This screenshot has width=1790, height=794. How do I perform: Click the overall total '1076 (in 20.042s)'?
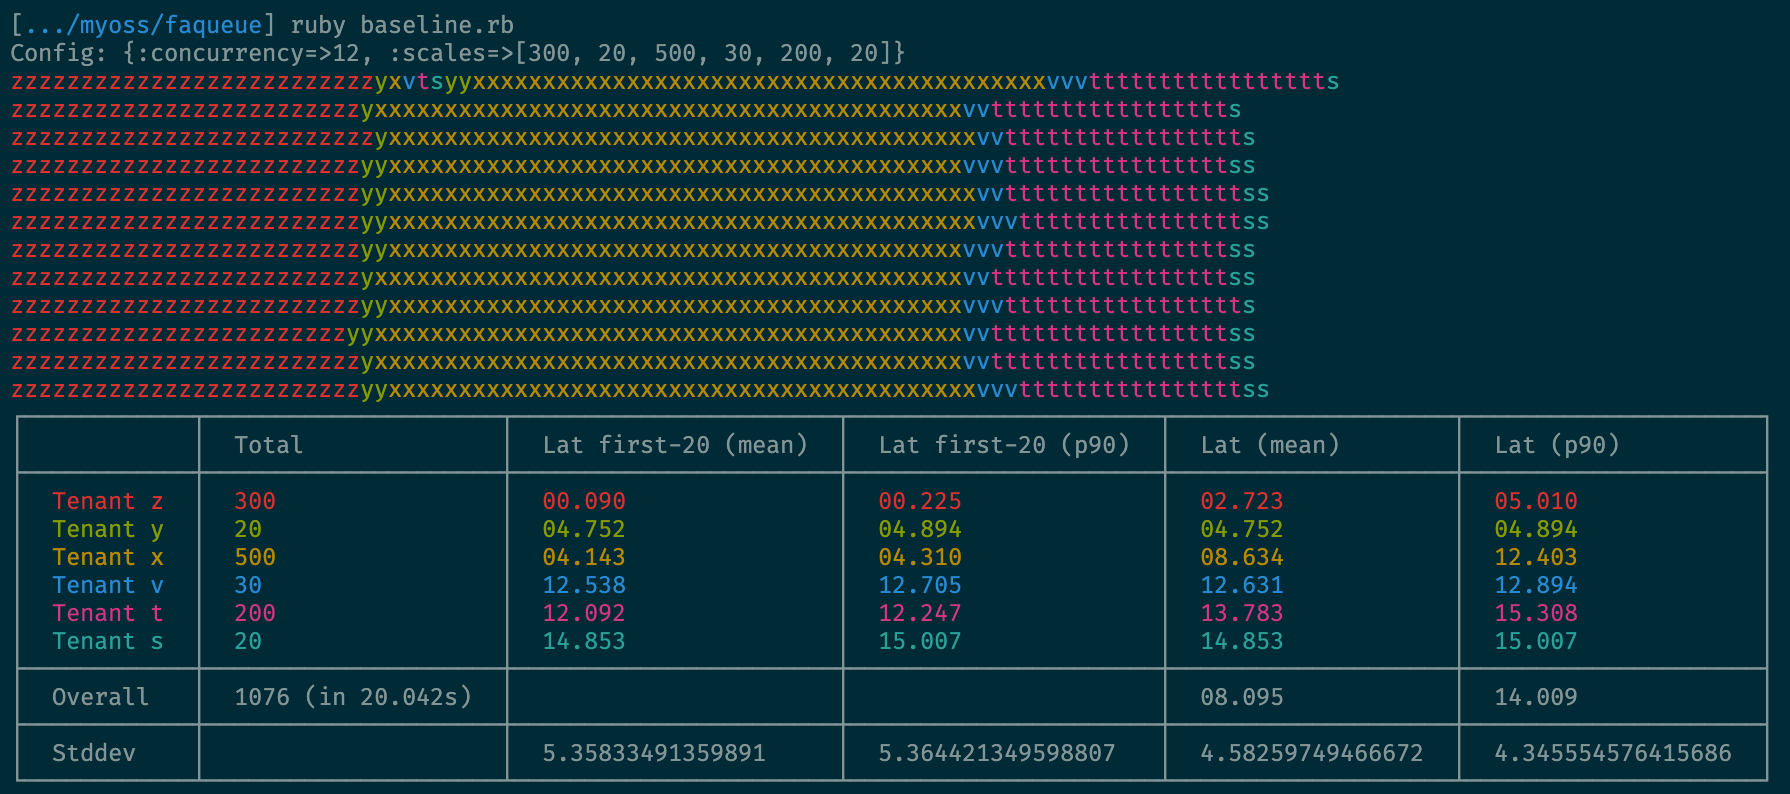pyautogui.click(x=353, y=697)
